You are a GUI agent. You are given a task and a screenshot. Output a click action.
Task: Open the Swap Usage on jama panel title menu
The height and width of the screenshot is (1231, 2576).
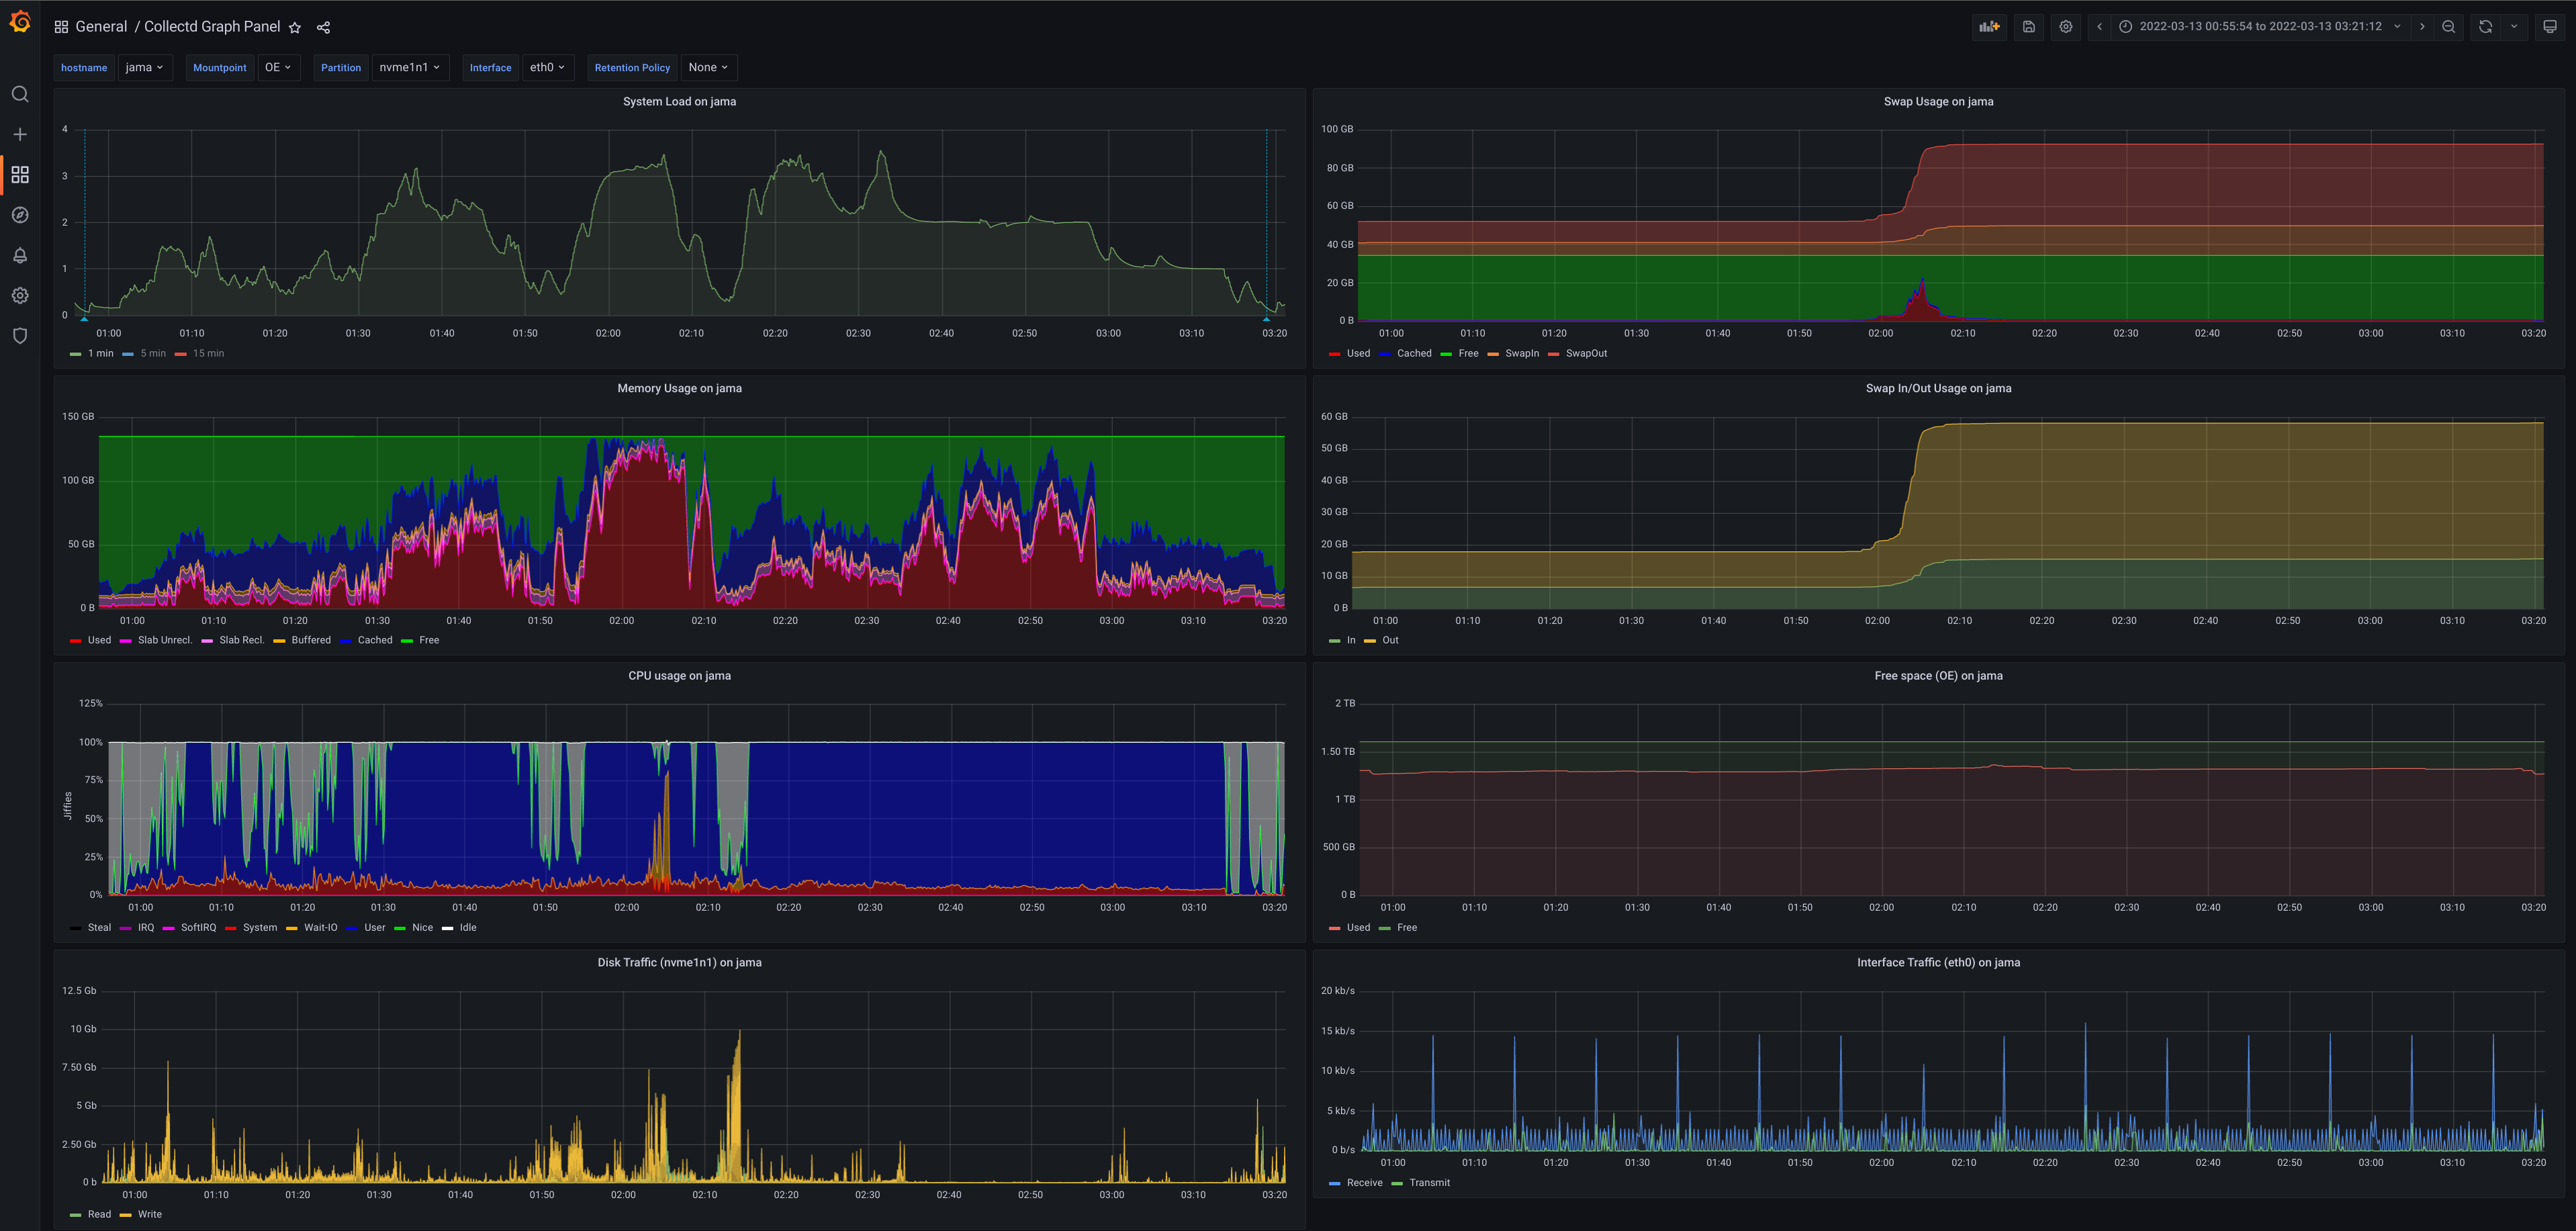[x=1937, y=101]
